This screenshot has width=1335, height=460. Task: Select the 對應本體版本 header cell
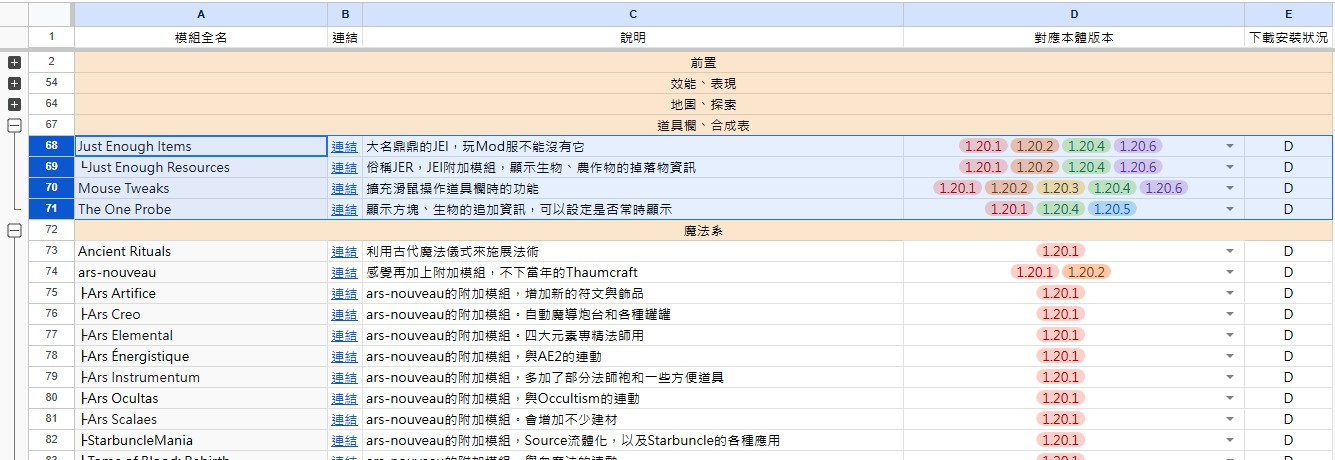pyautogui.click(x=1074, y=37)
